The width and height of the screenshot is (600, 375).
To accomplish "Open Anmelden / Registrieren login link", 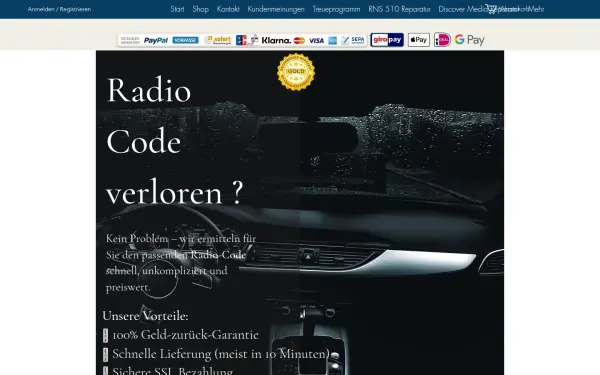I will pyautogui.click(x=59, y=9).
